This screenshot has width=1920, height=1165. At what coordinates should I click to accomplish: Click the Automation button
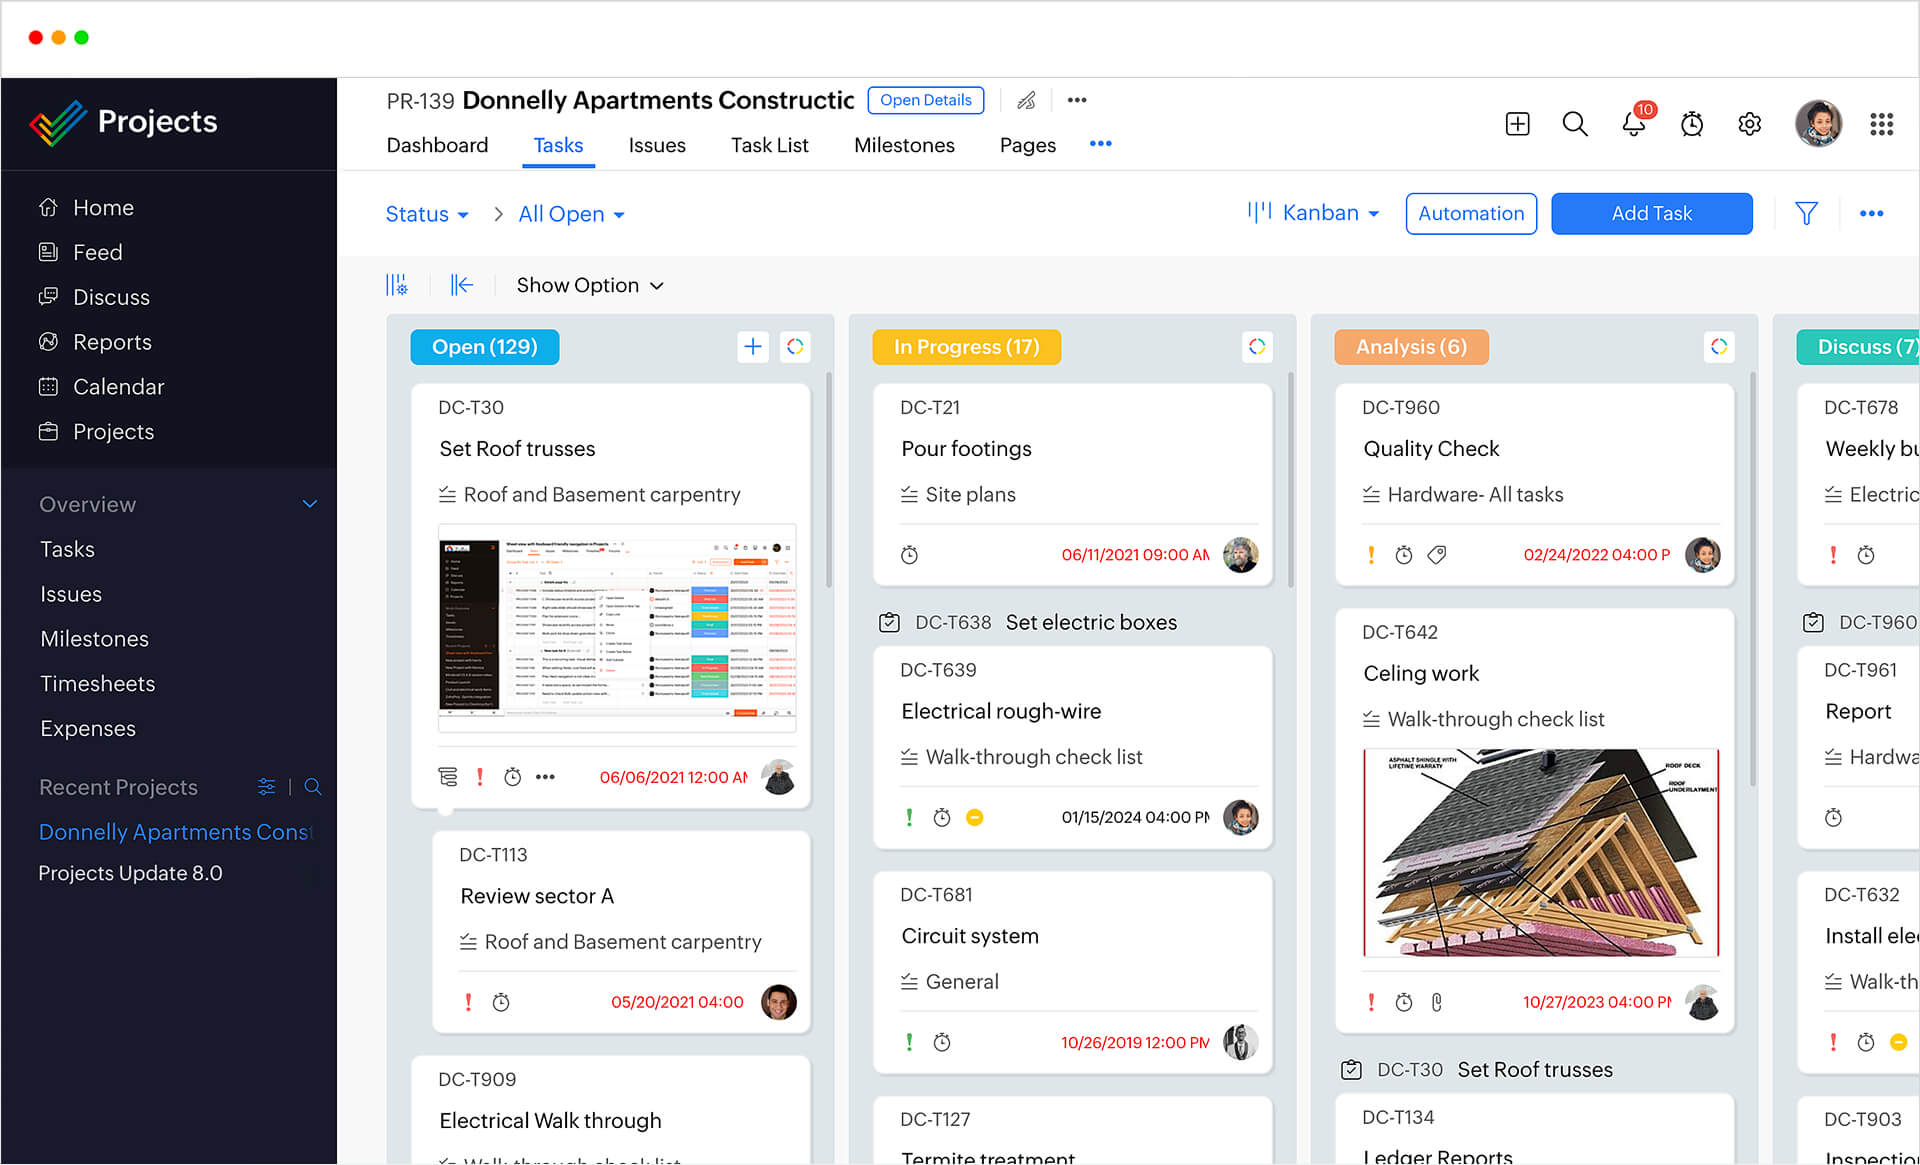coord(1472,213)
